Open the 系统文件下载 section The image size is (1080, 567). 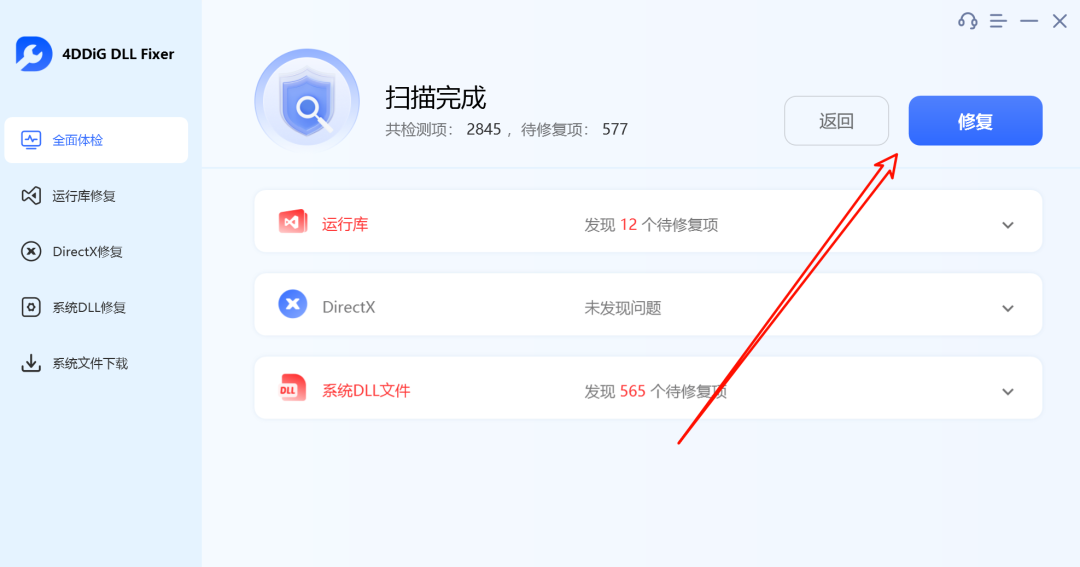click(96, 363)
